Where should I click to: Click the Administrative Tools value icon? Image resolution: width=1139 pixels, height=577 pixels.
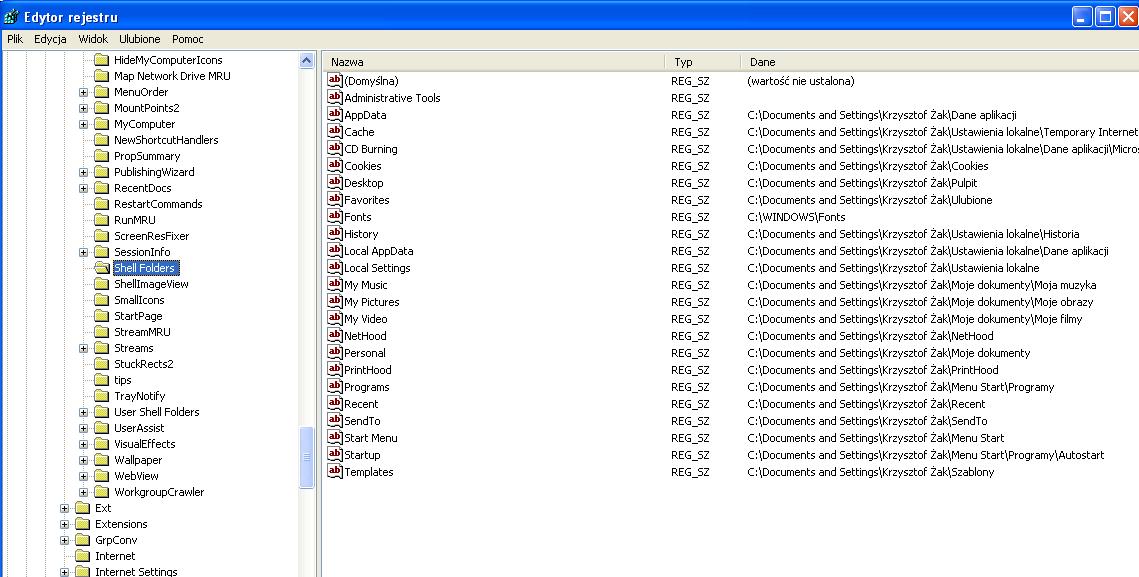(335, 97)
